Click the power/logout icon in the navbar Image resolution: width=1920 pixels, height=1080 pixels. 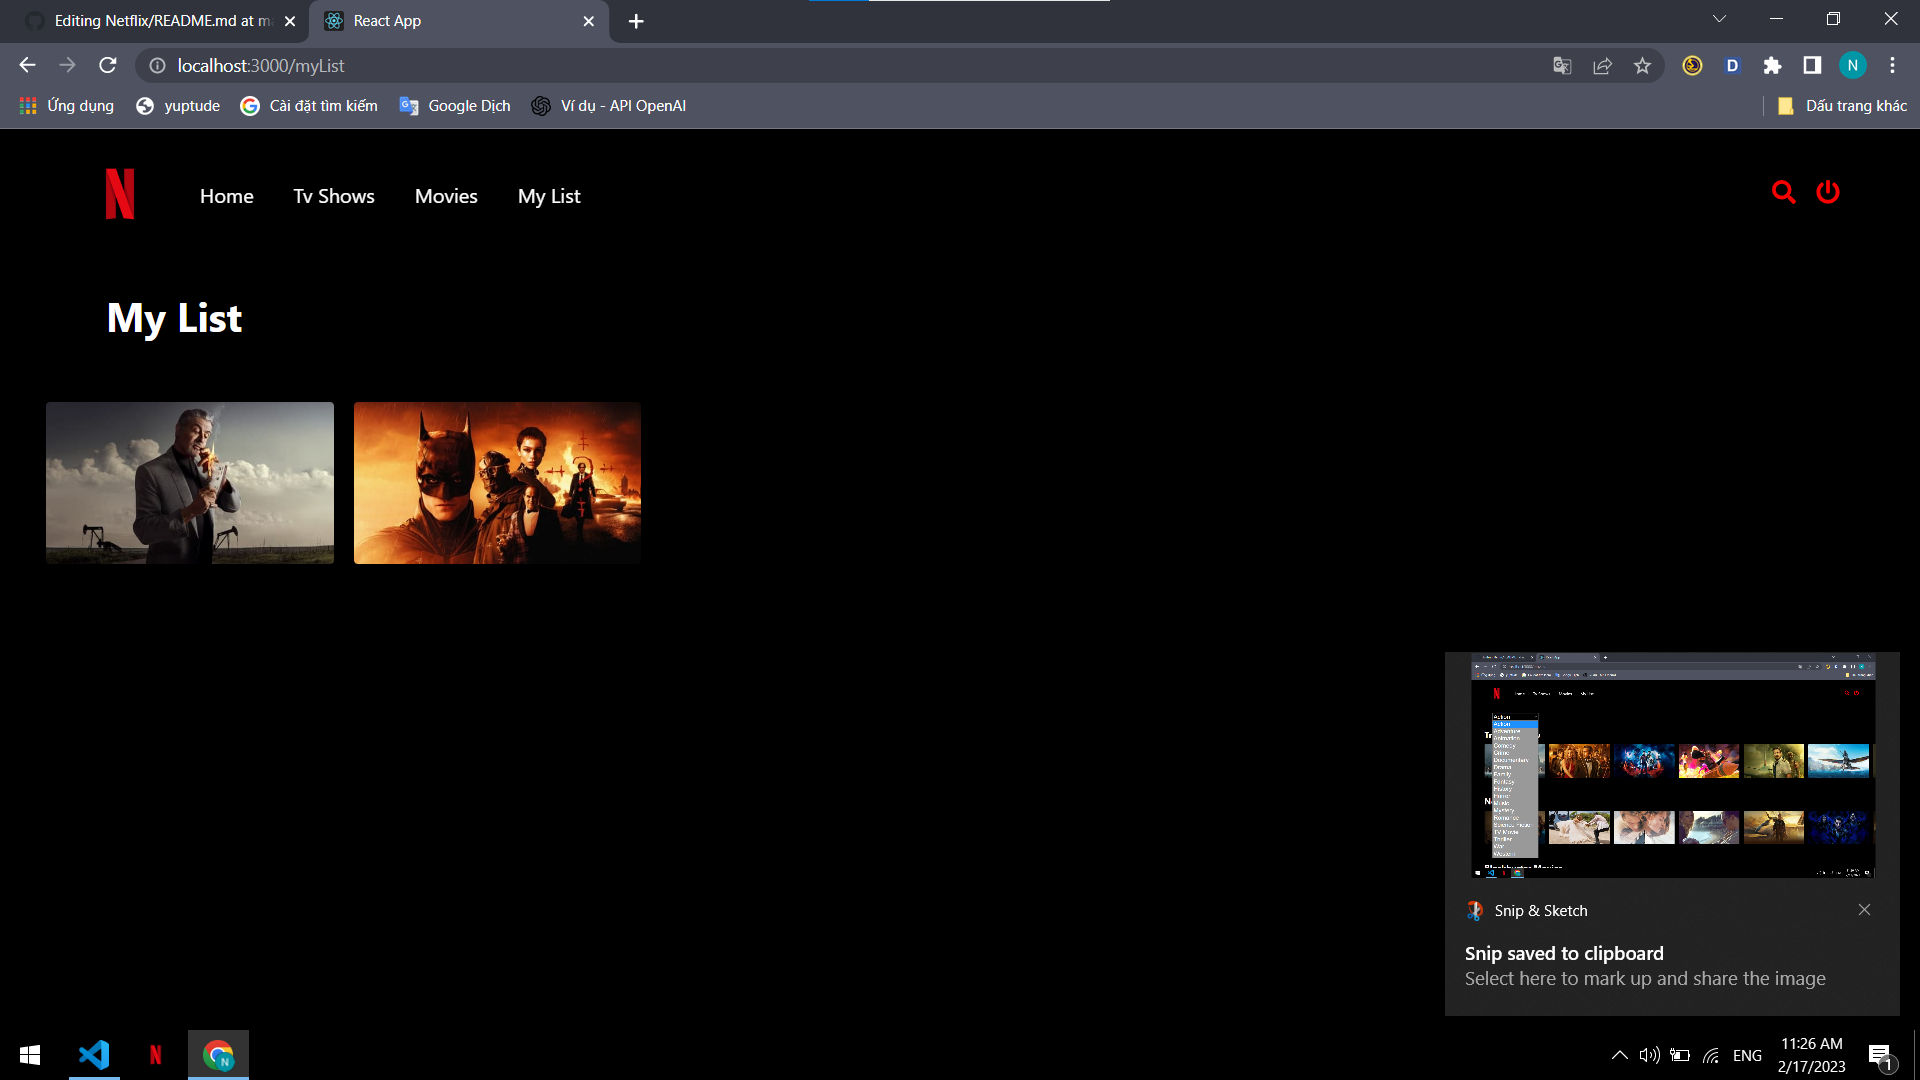[1828, 192]
